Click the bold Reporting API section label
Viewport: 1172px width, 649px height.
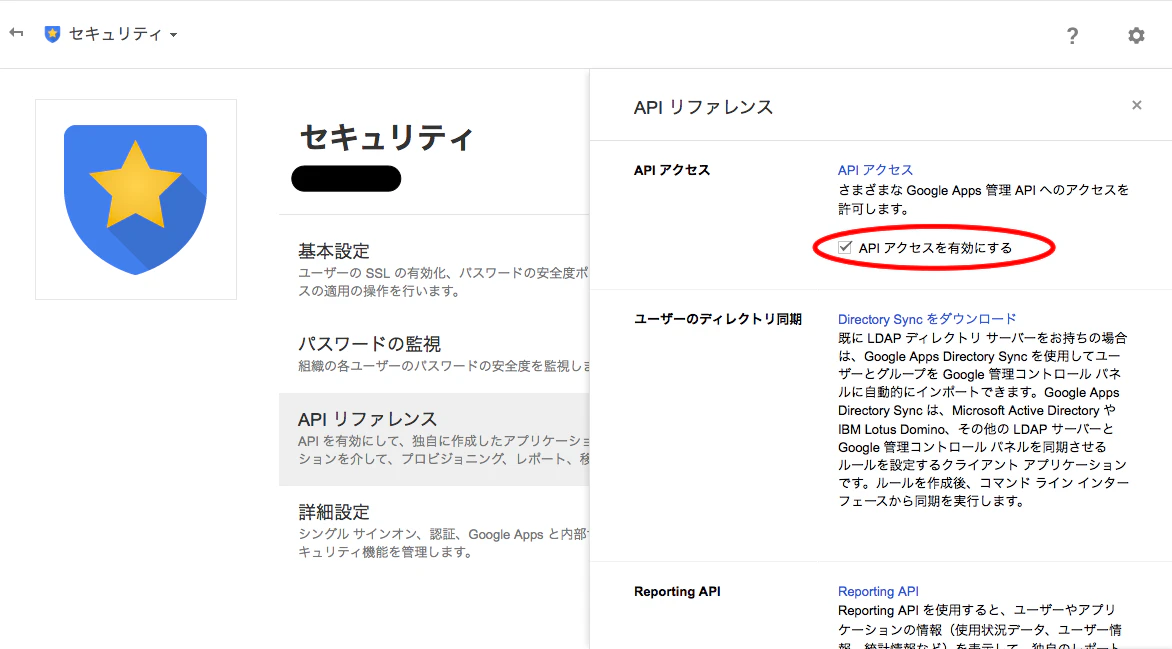[677, 591]
